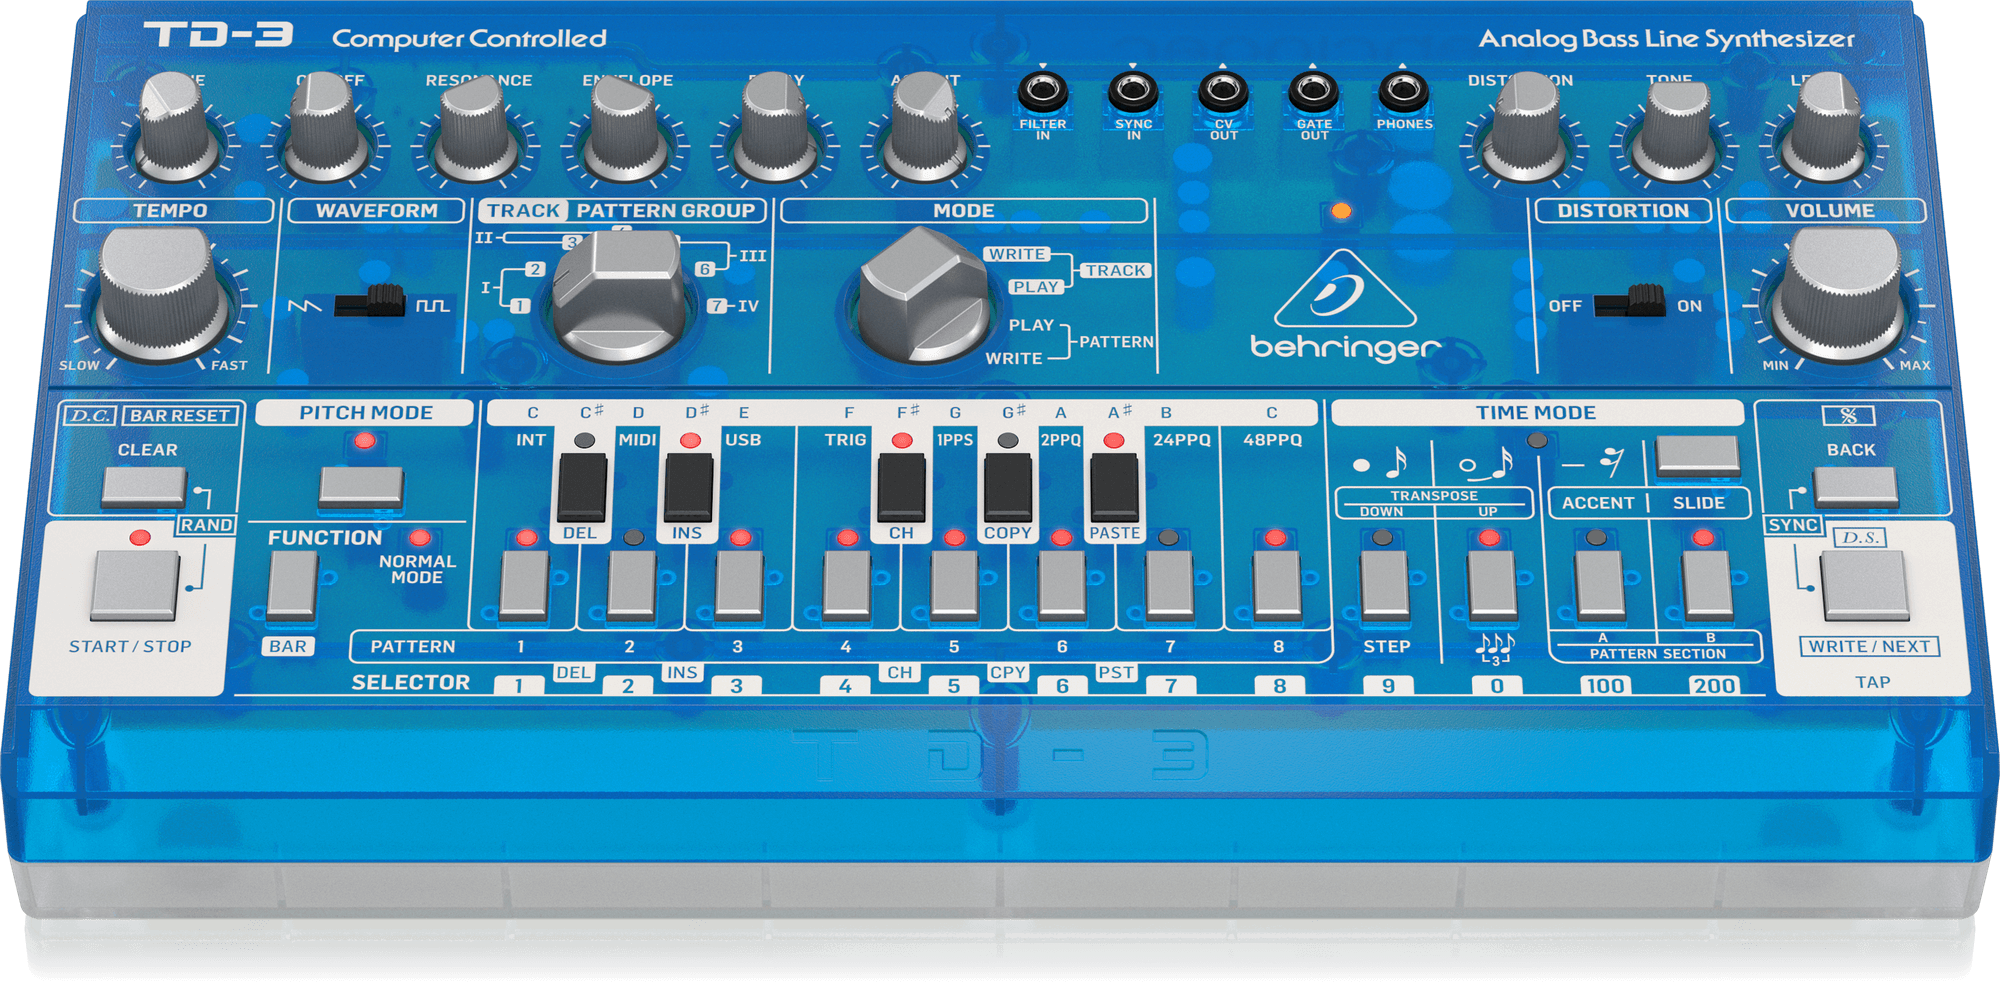2000x983 pixels.
Task: Click the Track Pattern Group rotary selector
Action: point(620,296)
